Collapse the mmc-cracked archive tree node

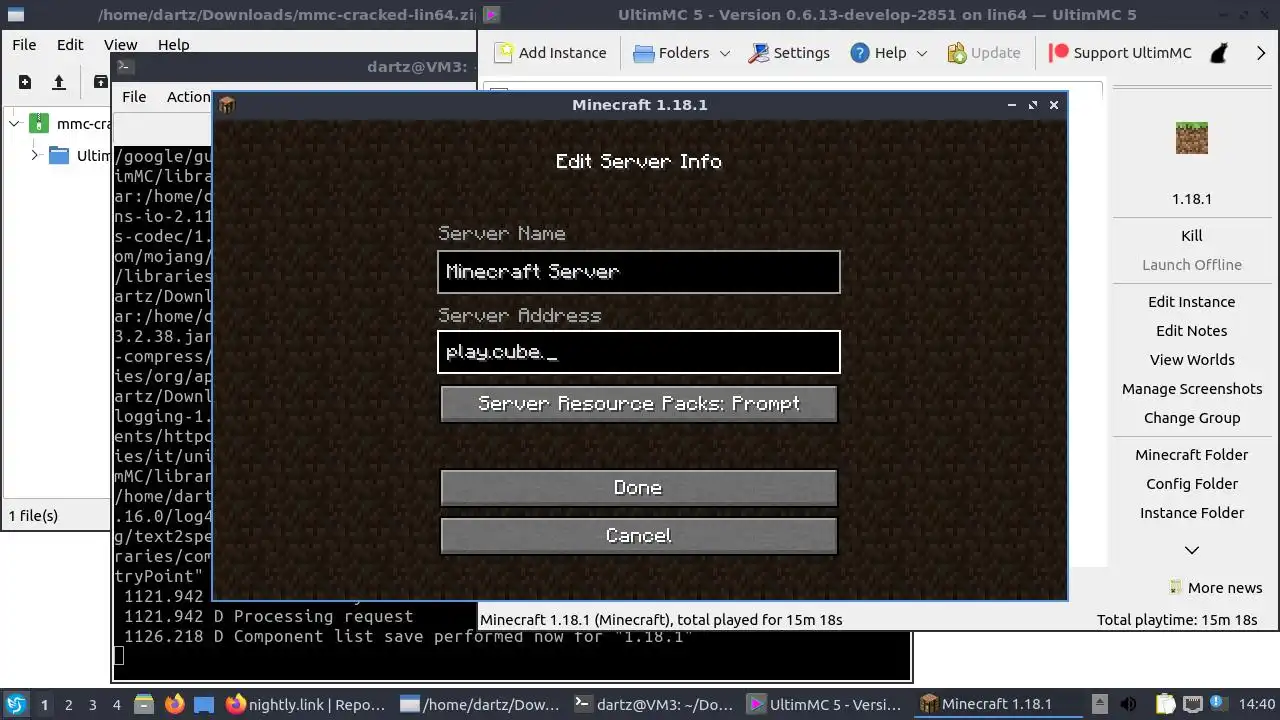click(x=15, y=124)
